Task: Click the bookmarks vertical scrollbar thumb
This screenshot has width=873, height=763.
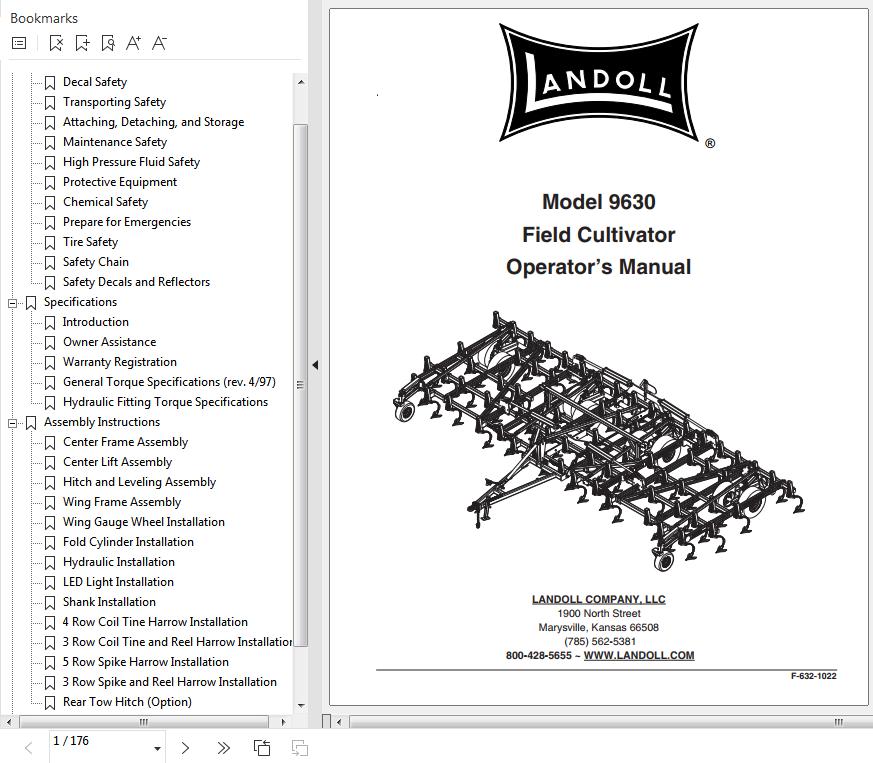Action: [301, 385]
